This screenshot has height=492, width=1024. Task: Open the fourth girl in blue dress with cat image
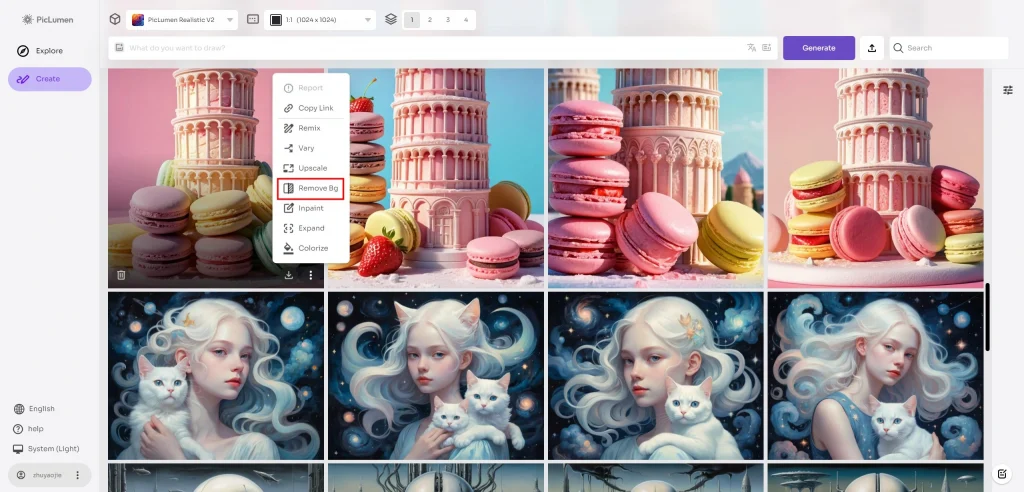(x=876, y=376)
